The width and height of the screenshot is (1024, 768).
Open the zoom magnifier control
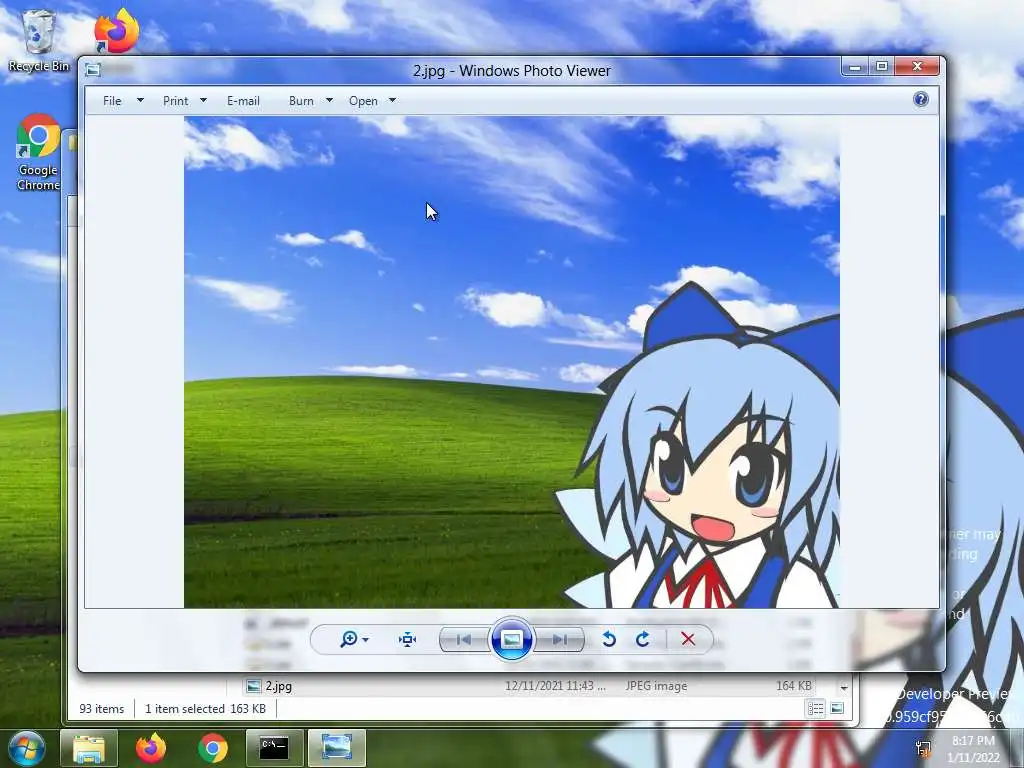tap(349, 639)
